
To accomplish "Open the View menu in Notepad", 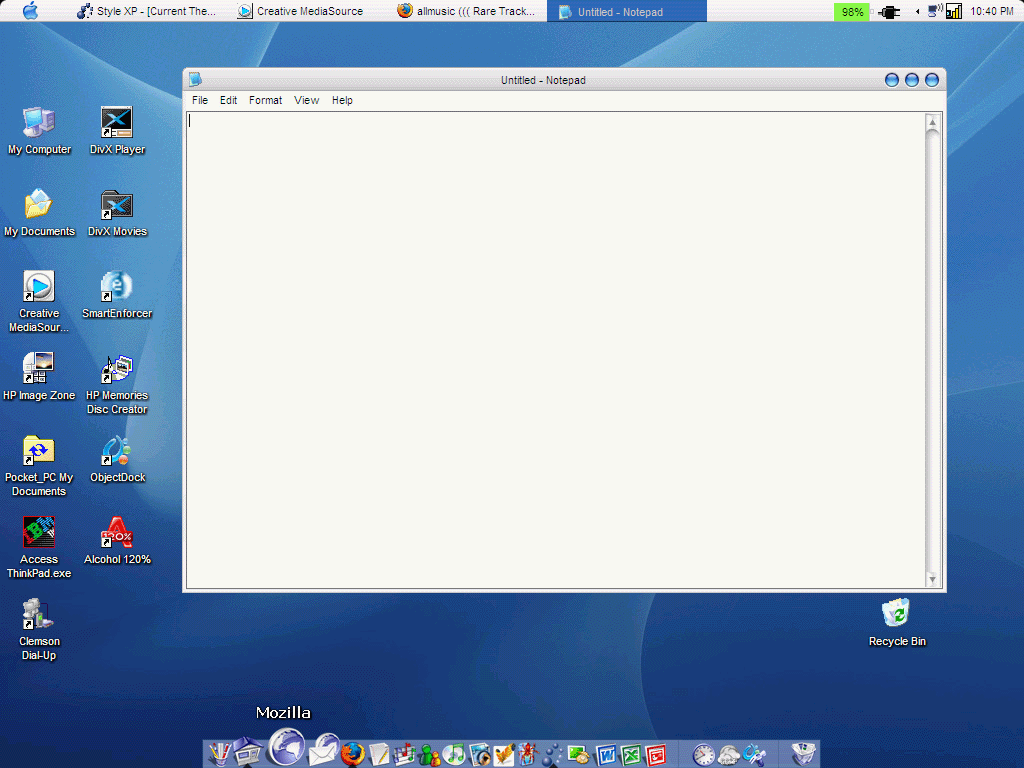I will pos(306,100).
